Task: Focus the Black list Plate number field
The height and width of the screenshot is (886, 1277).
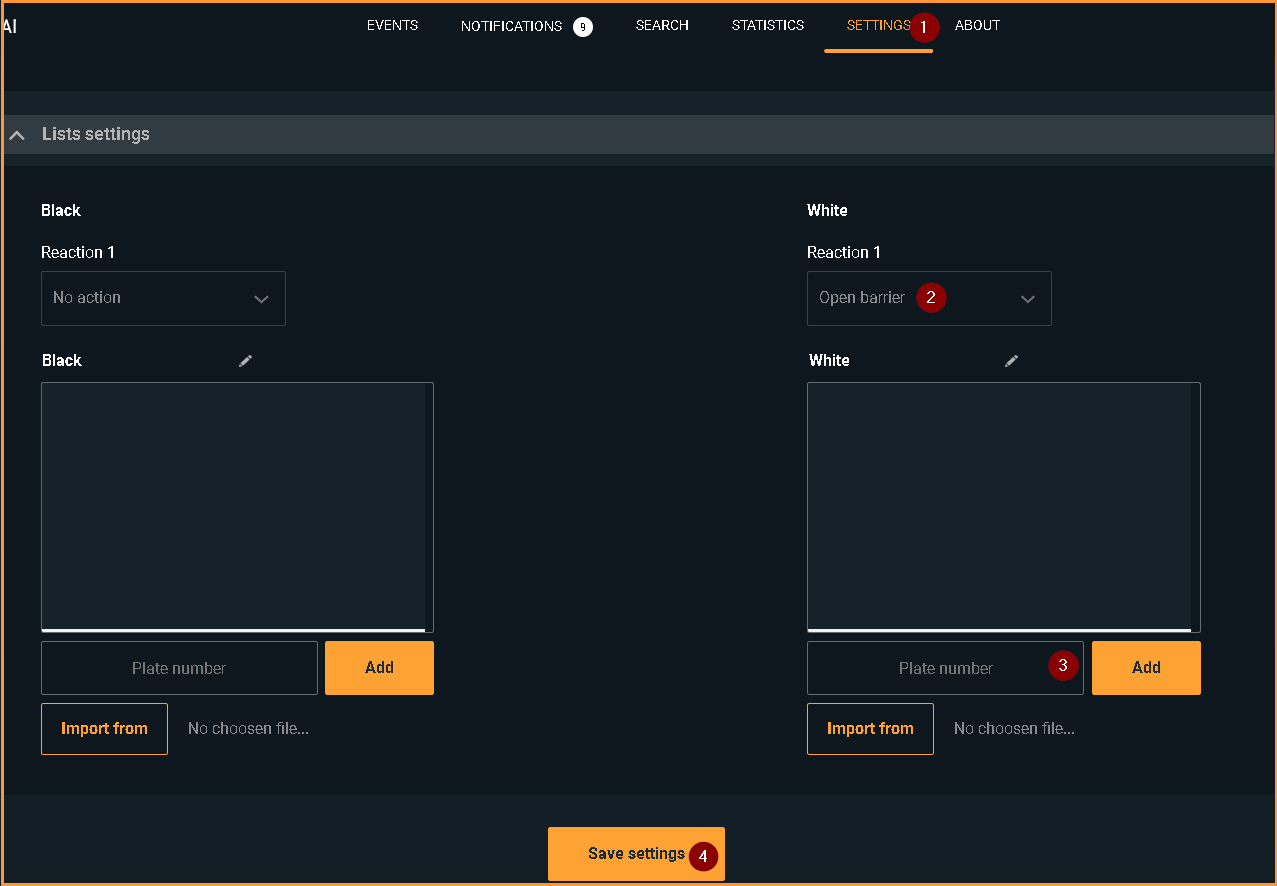Action: coord(179,668)
